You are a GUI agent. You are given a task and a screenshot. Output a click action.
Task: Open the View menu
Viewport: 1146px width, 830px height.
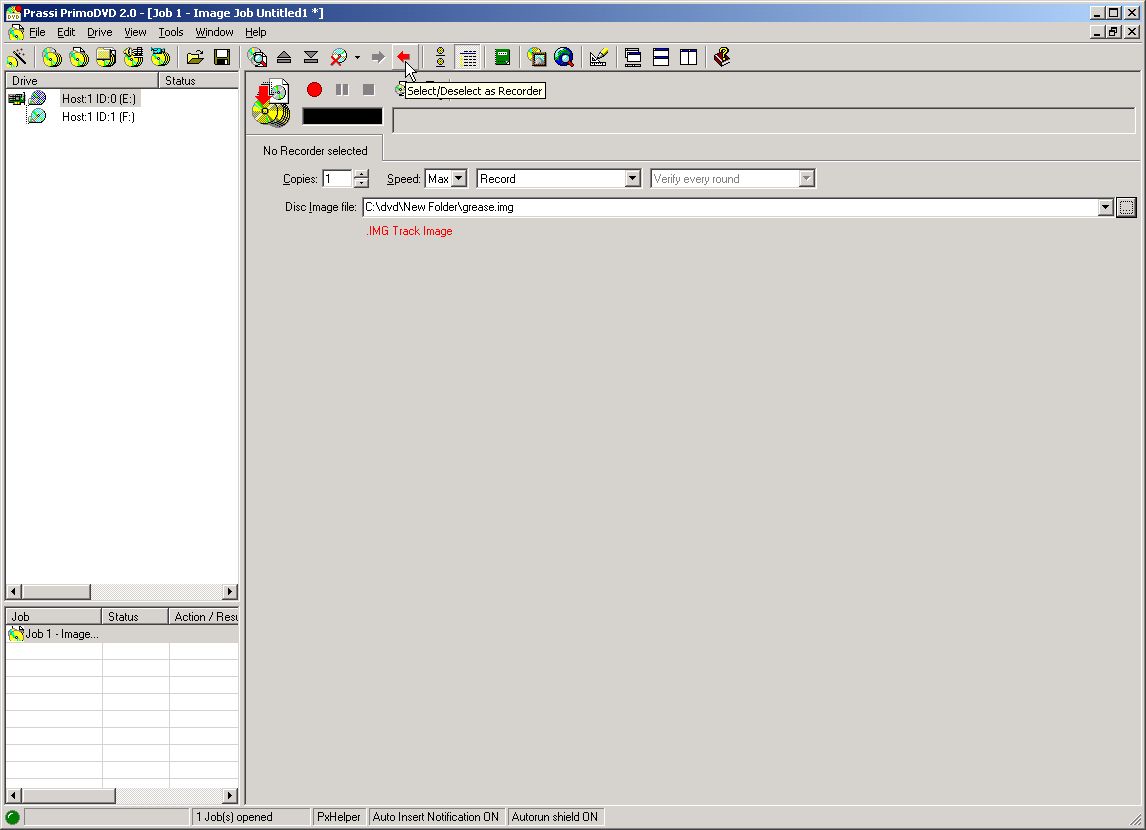(135, 32)
